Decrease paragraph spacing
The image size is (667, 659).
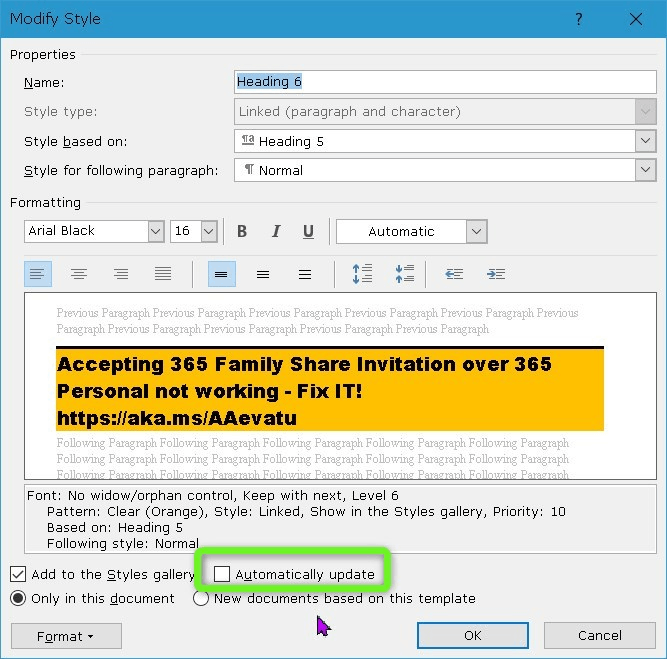coord(405,274)
